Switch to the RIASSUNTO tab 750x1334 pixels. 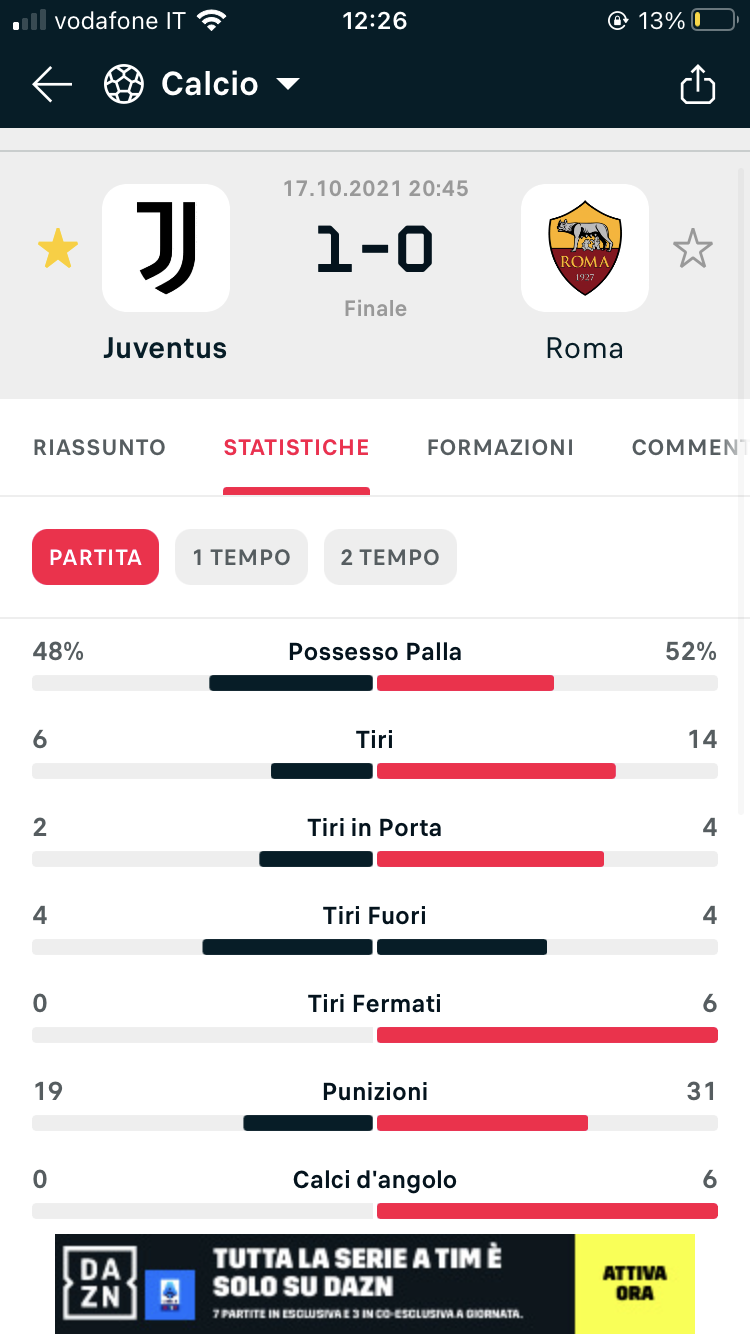click(100, 447)
